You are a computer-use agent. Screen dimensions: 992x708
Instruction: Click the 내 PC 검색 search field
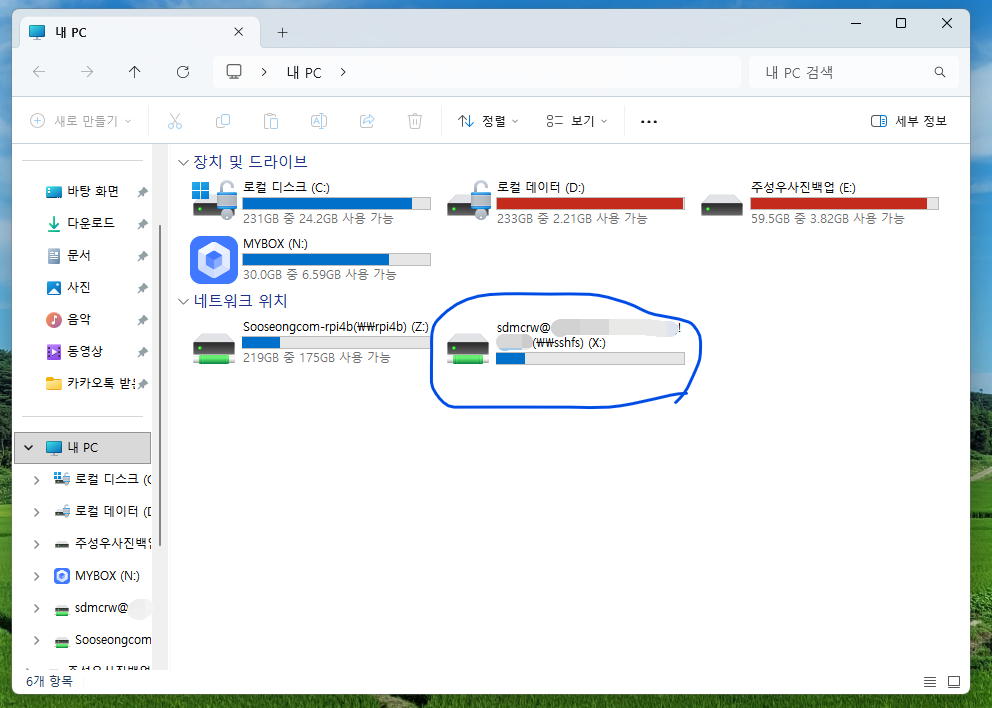click(845, 72)
